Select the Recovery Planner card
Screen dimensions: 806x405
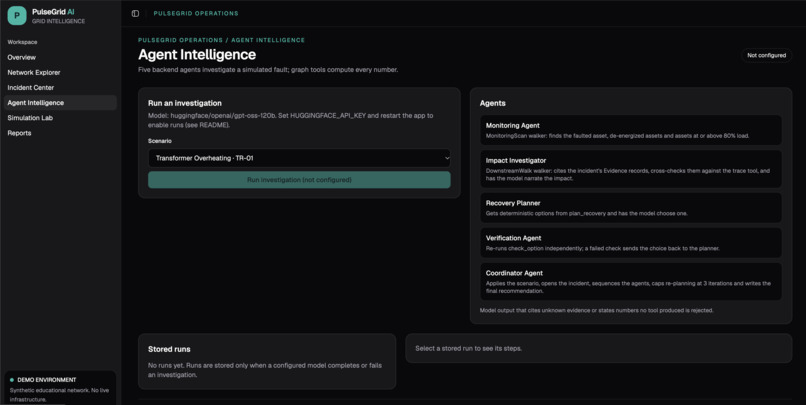(631, 208)
